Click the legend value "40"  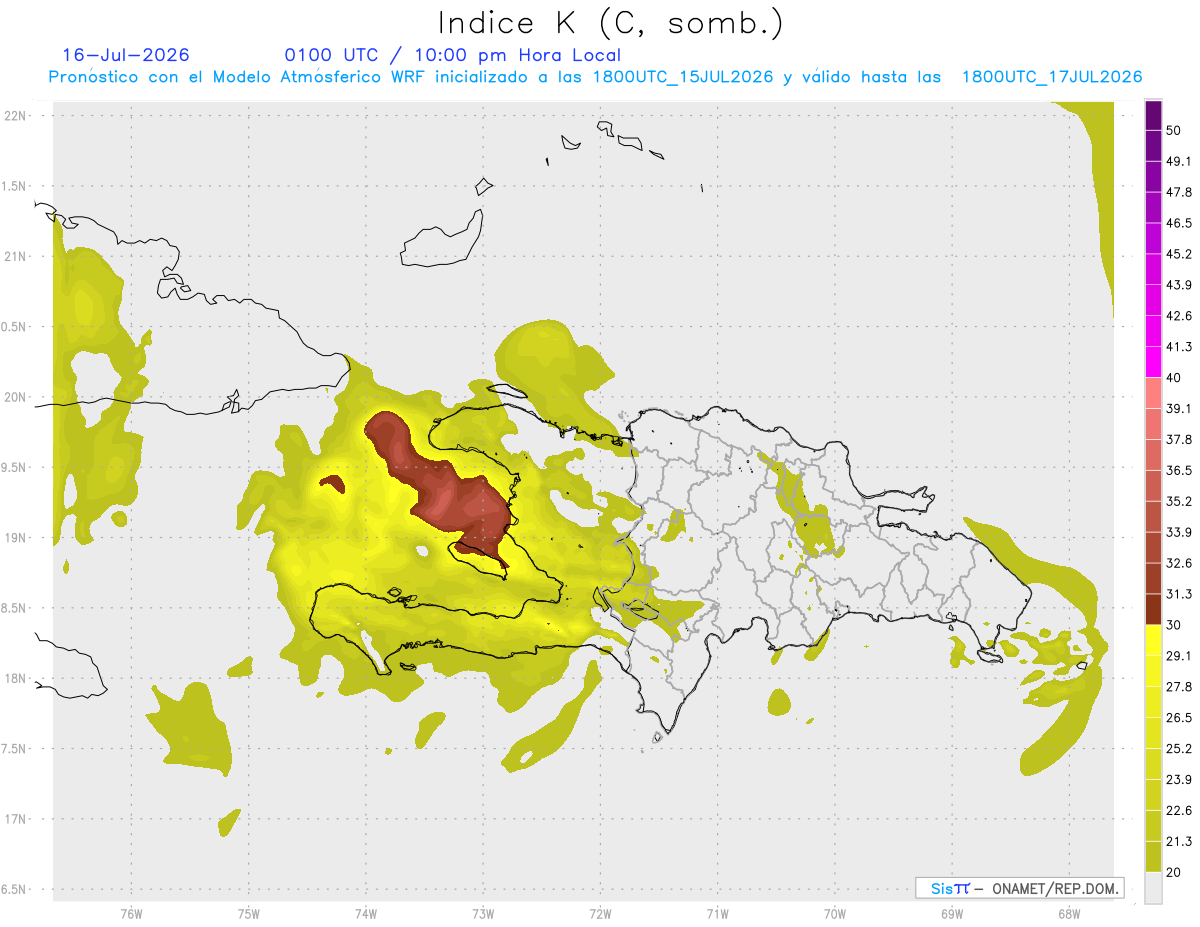(x=1174, y=378)
